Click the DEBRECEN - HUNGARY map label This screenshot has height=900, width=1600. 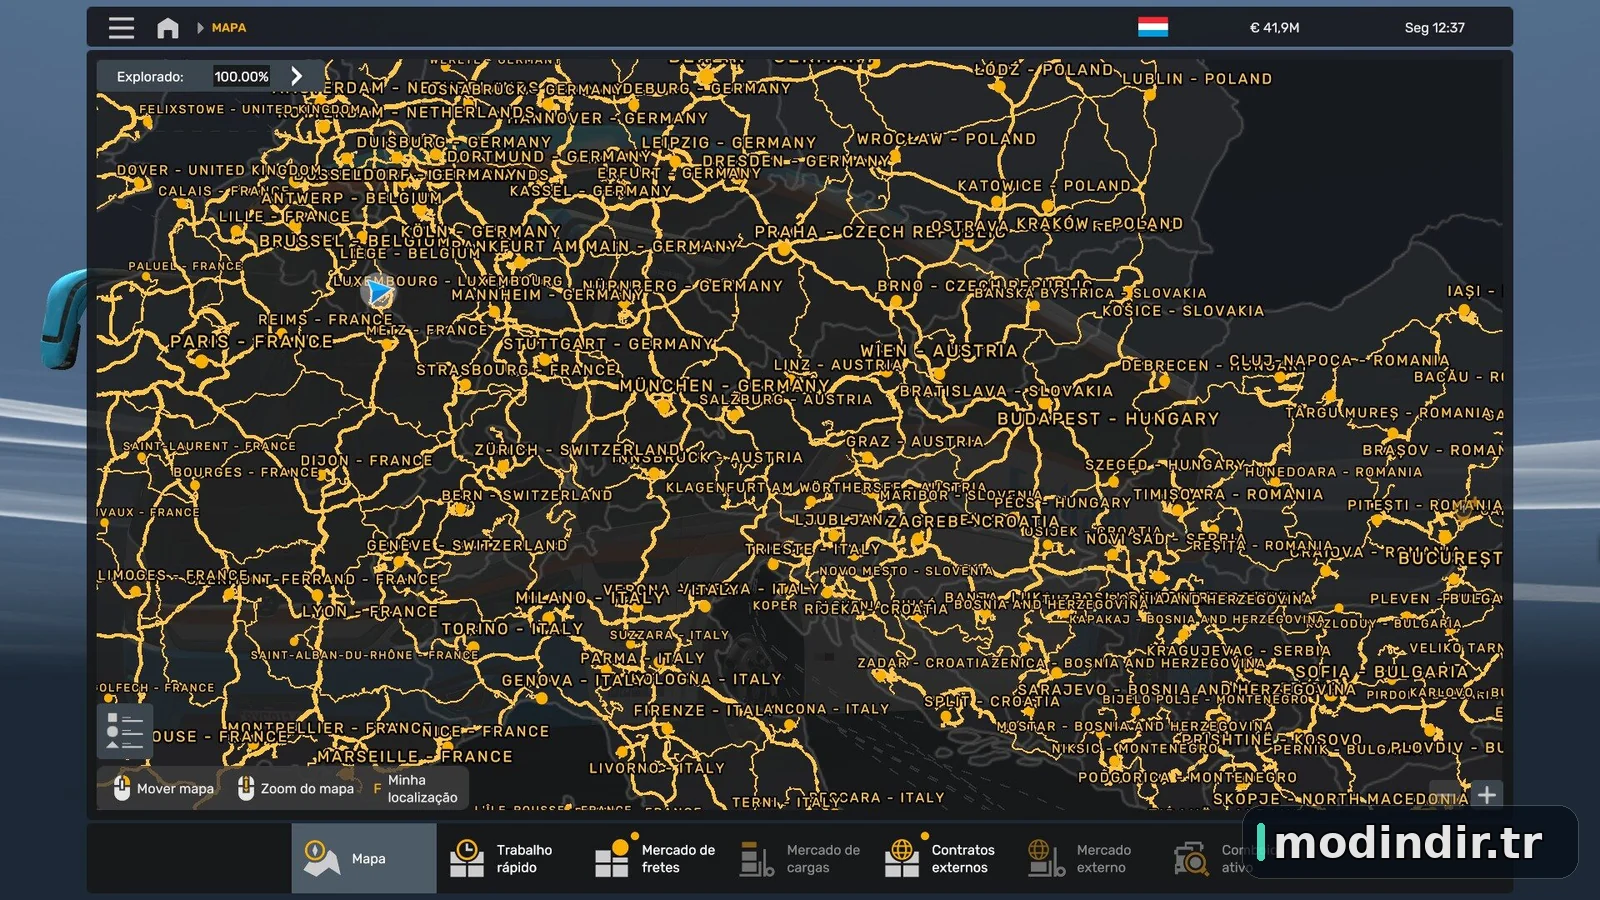point(1212,366)
